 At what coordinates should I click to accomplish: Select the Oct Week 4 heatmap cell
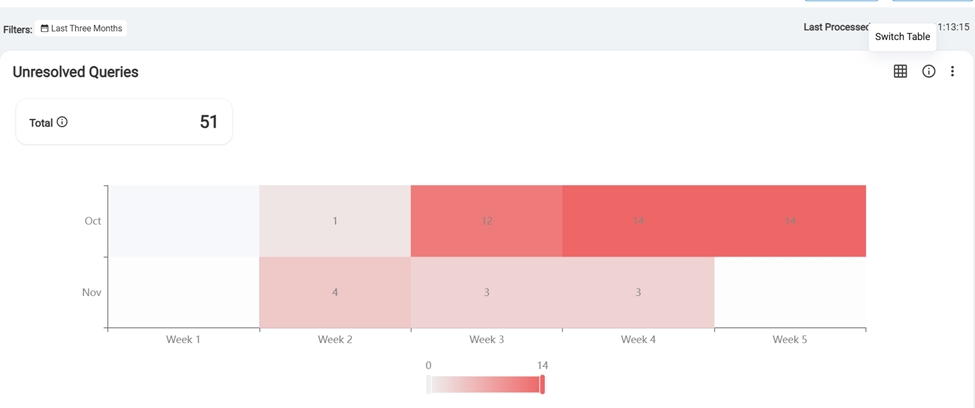(x=638, y=221)
